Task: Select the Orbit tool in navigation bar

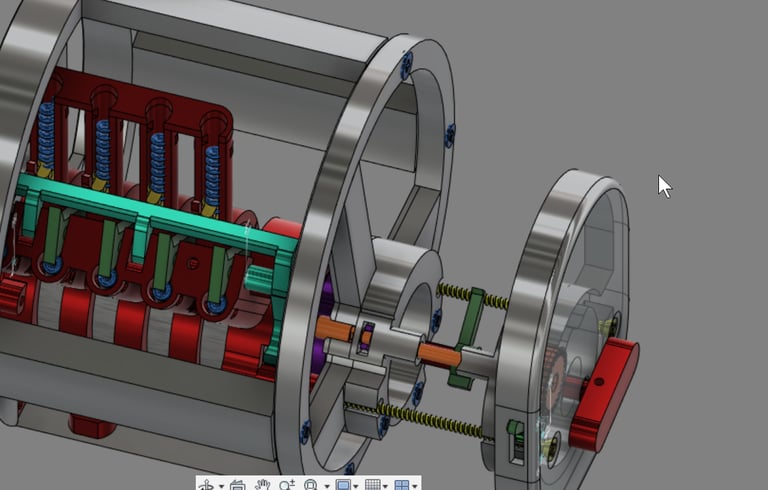Action: pos(207,485)
